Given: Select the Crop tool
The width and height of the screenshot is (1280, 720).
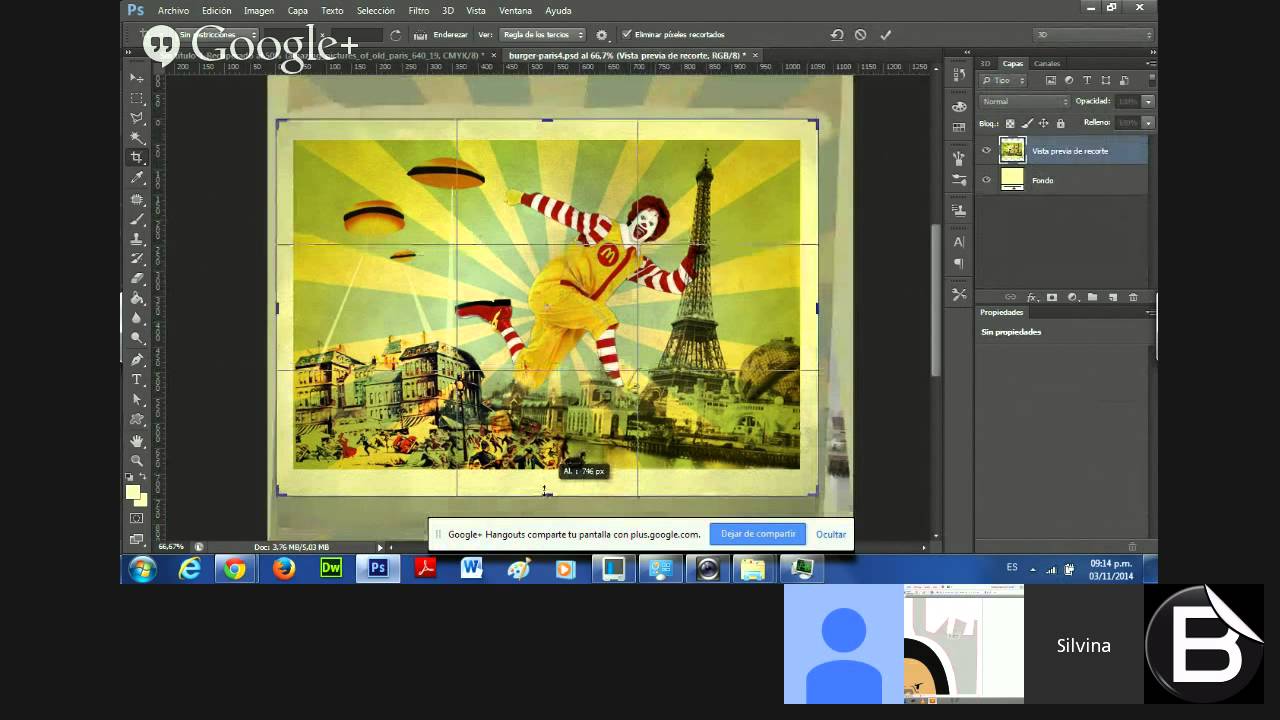Looking at the screenshot, I should 137,157.
